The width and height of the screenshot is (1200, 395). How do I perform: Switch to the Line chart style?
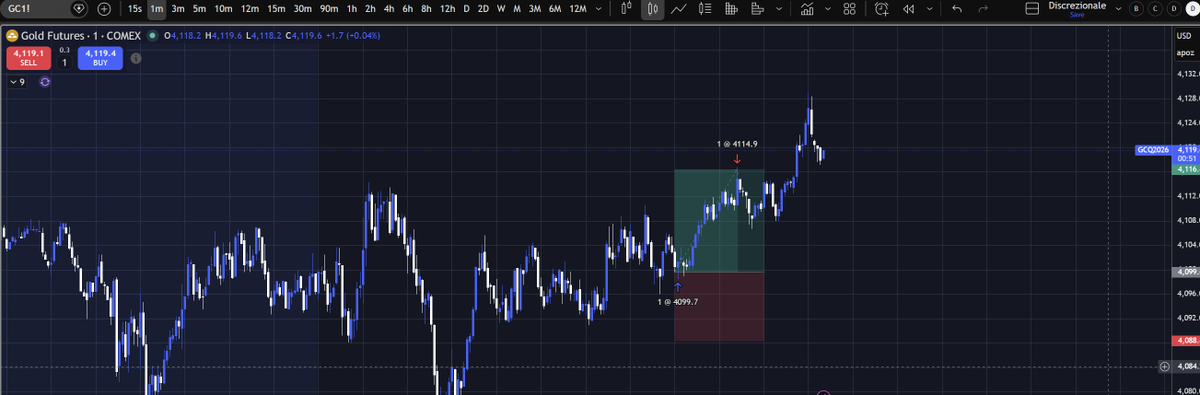(x=679, y=9)
